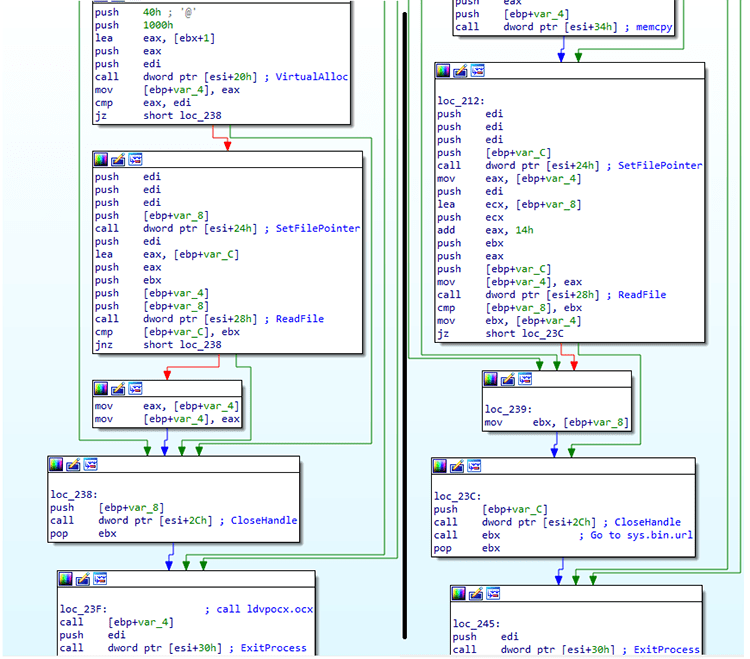Click the edit pencil icon on loc_23C node
Image resolution: width=750 pixels, height=659 pixels.
pyautogui.click(x=457, y=467)
